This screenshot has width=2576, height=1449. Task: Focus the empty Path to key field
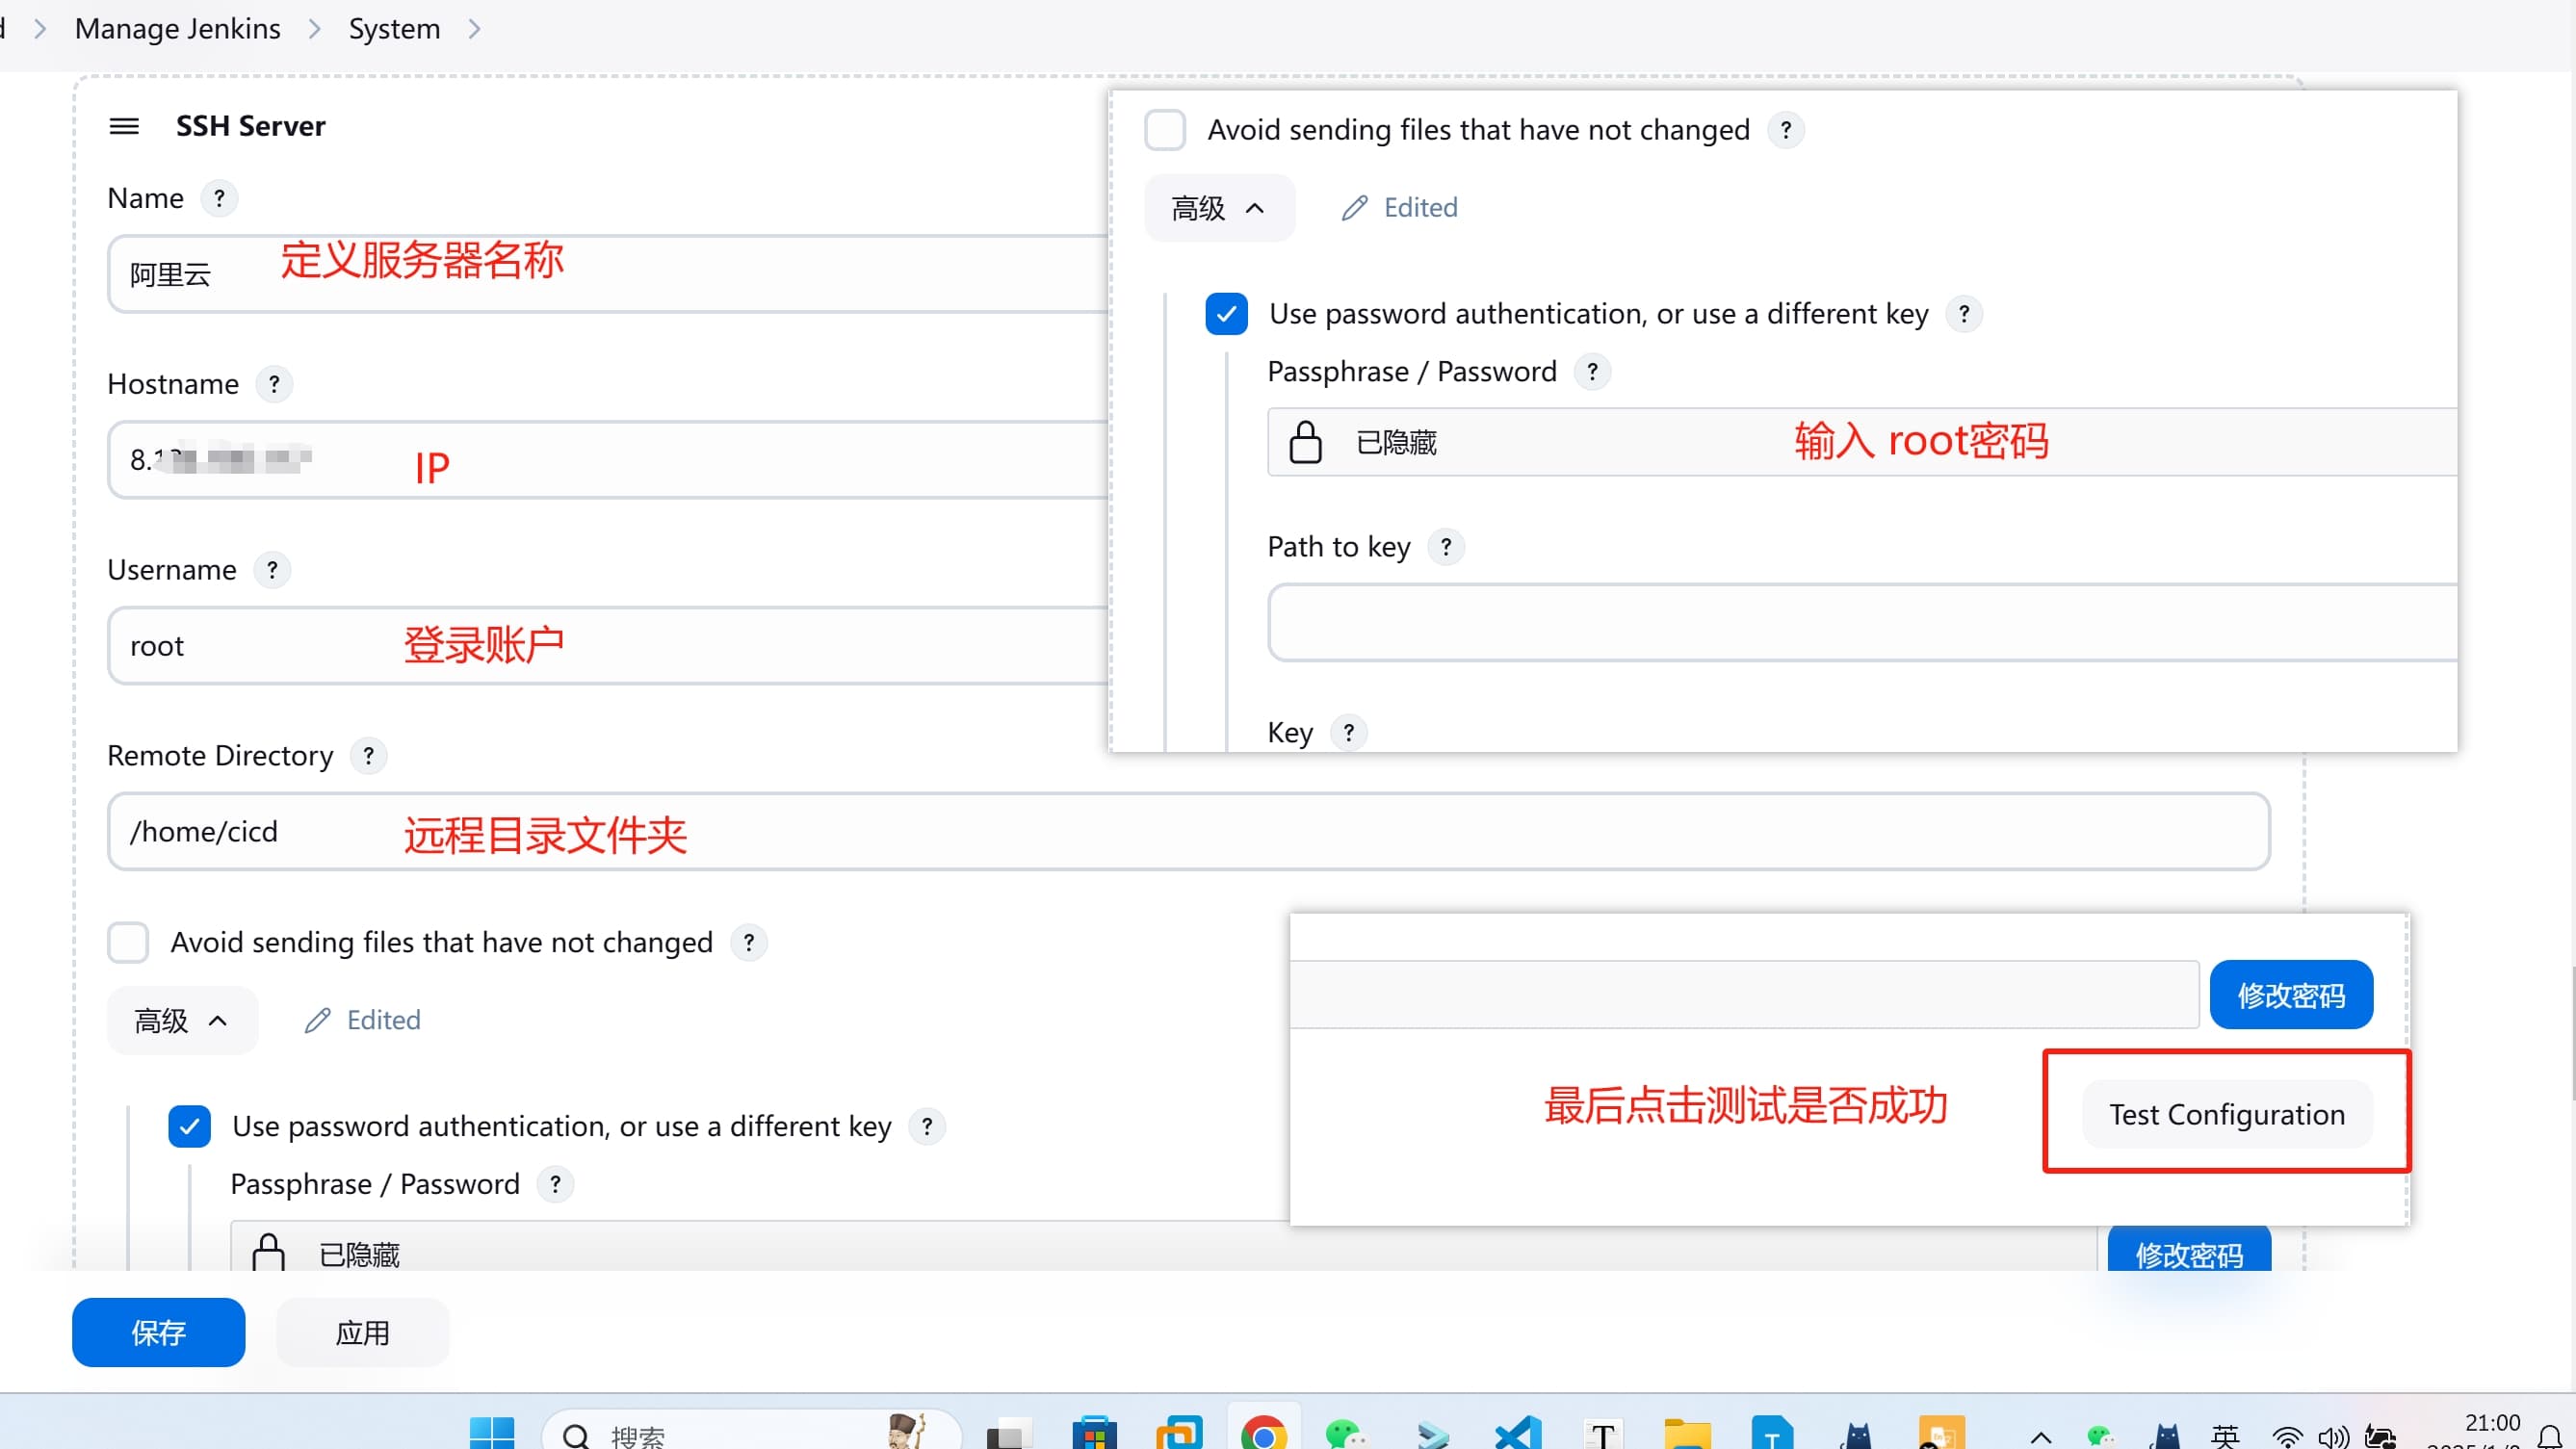tap(1862, 623)
